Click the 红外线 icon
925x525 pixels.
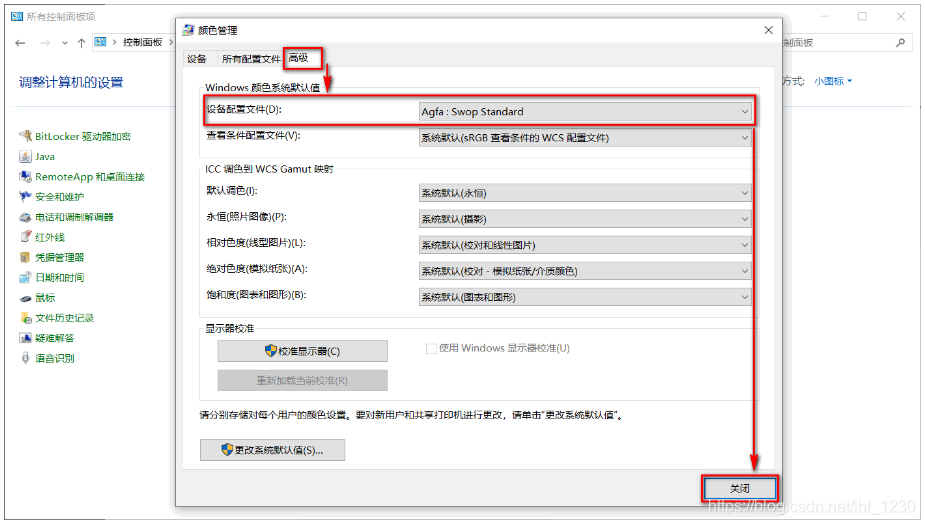[25, 237]
